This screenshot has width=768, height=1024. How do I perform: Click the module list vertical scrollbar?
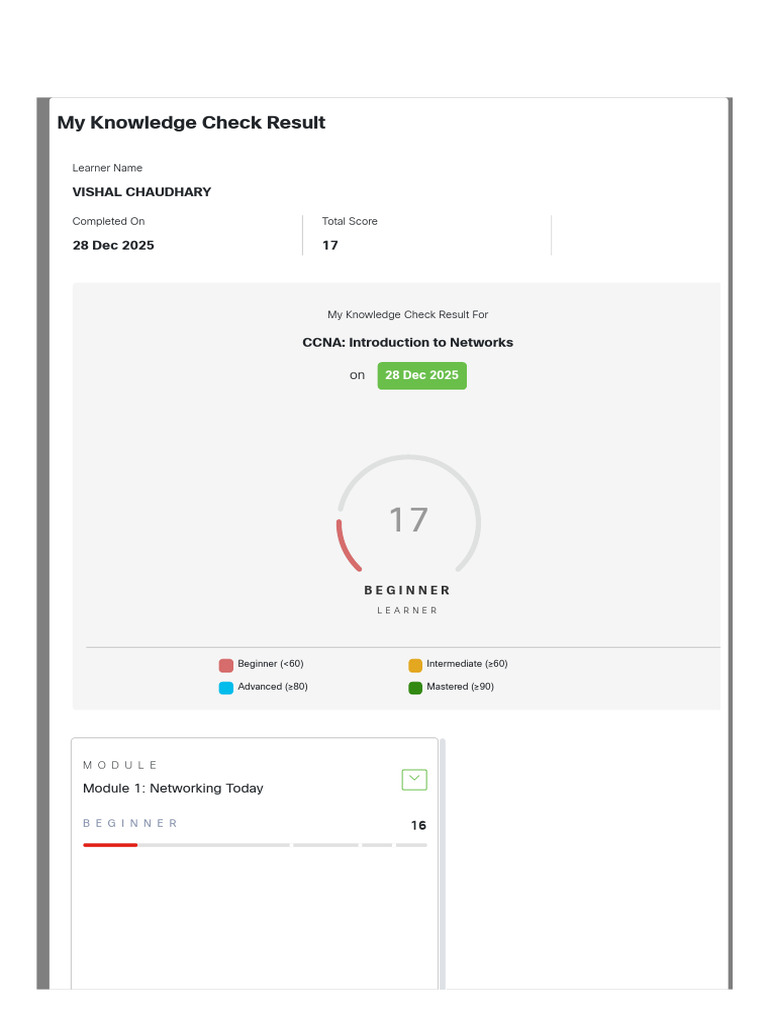click(443, 863)
